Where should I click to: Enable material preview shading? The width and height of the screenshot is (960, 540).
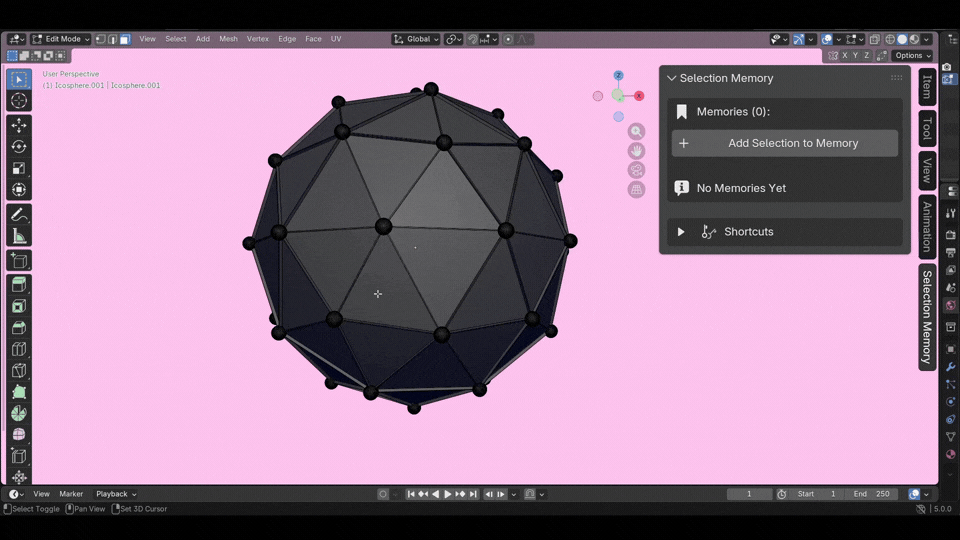click(914, 39)
